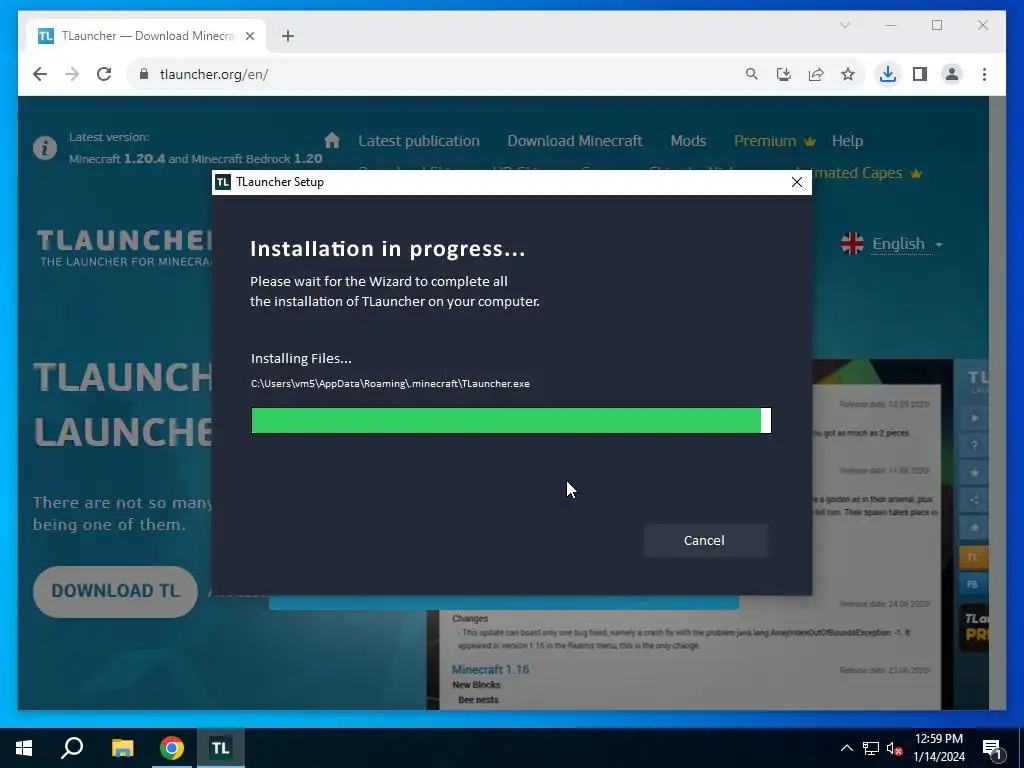The image size is (1024, 768).
Task: Switch to TLauncher Setup in taskbar
Action: click(220, 748)
